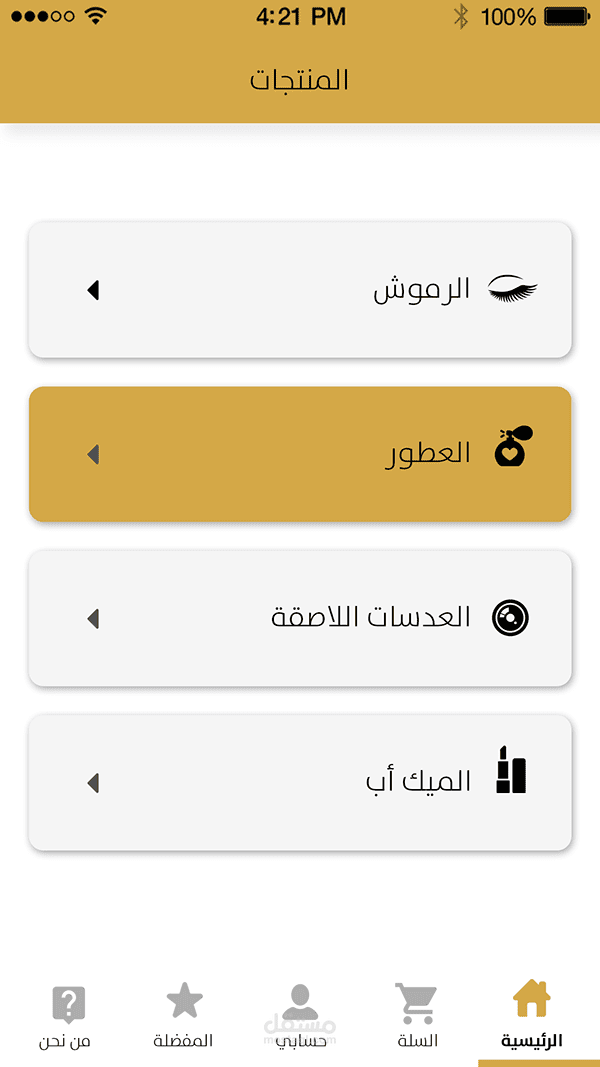The image size is (600, 1067).
Task: Open the shopping cart icon
Action: click(x=416, y=1003)
